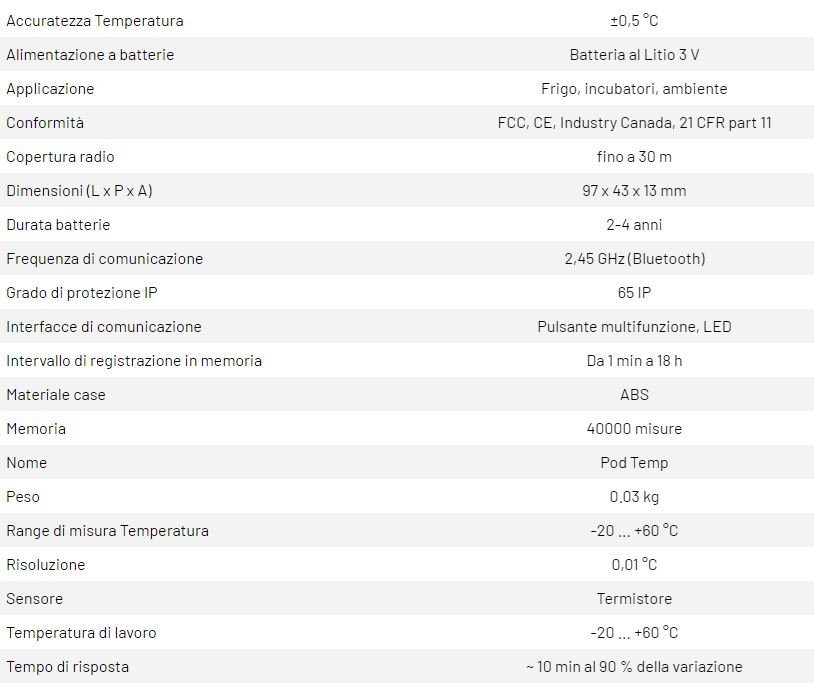Click the Tempo di risposta row label

click(x=68, y=667)
